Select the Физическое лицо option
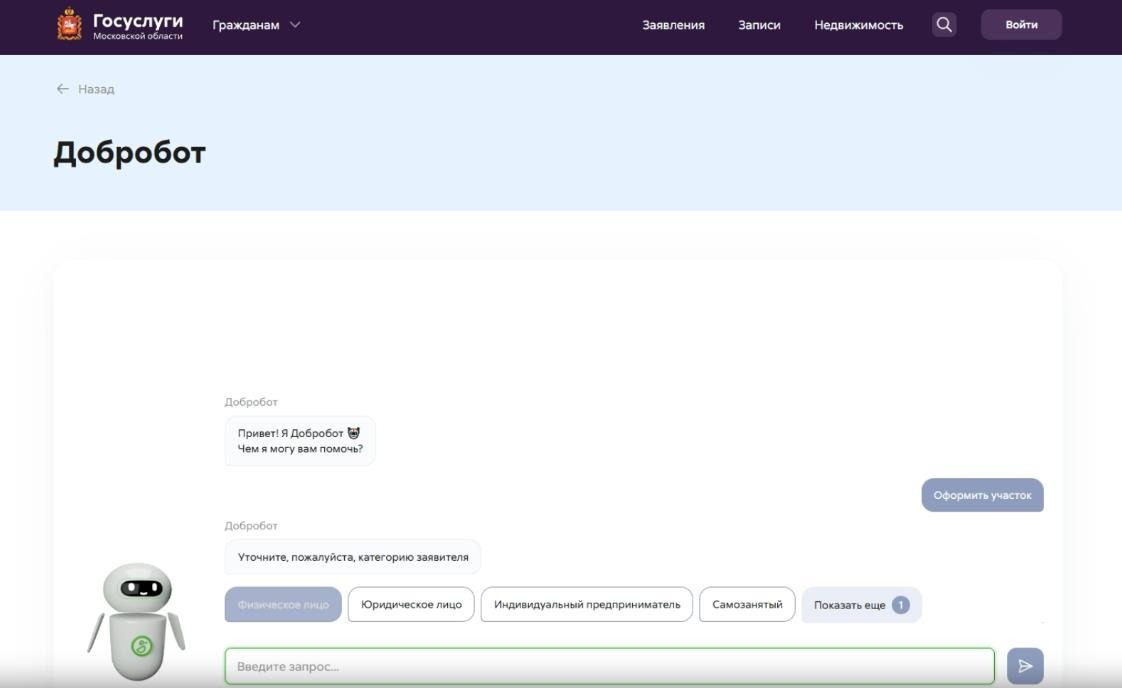The image size is (1122, 688). (283, 605)
